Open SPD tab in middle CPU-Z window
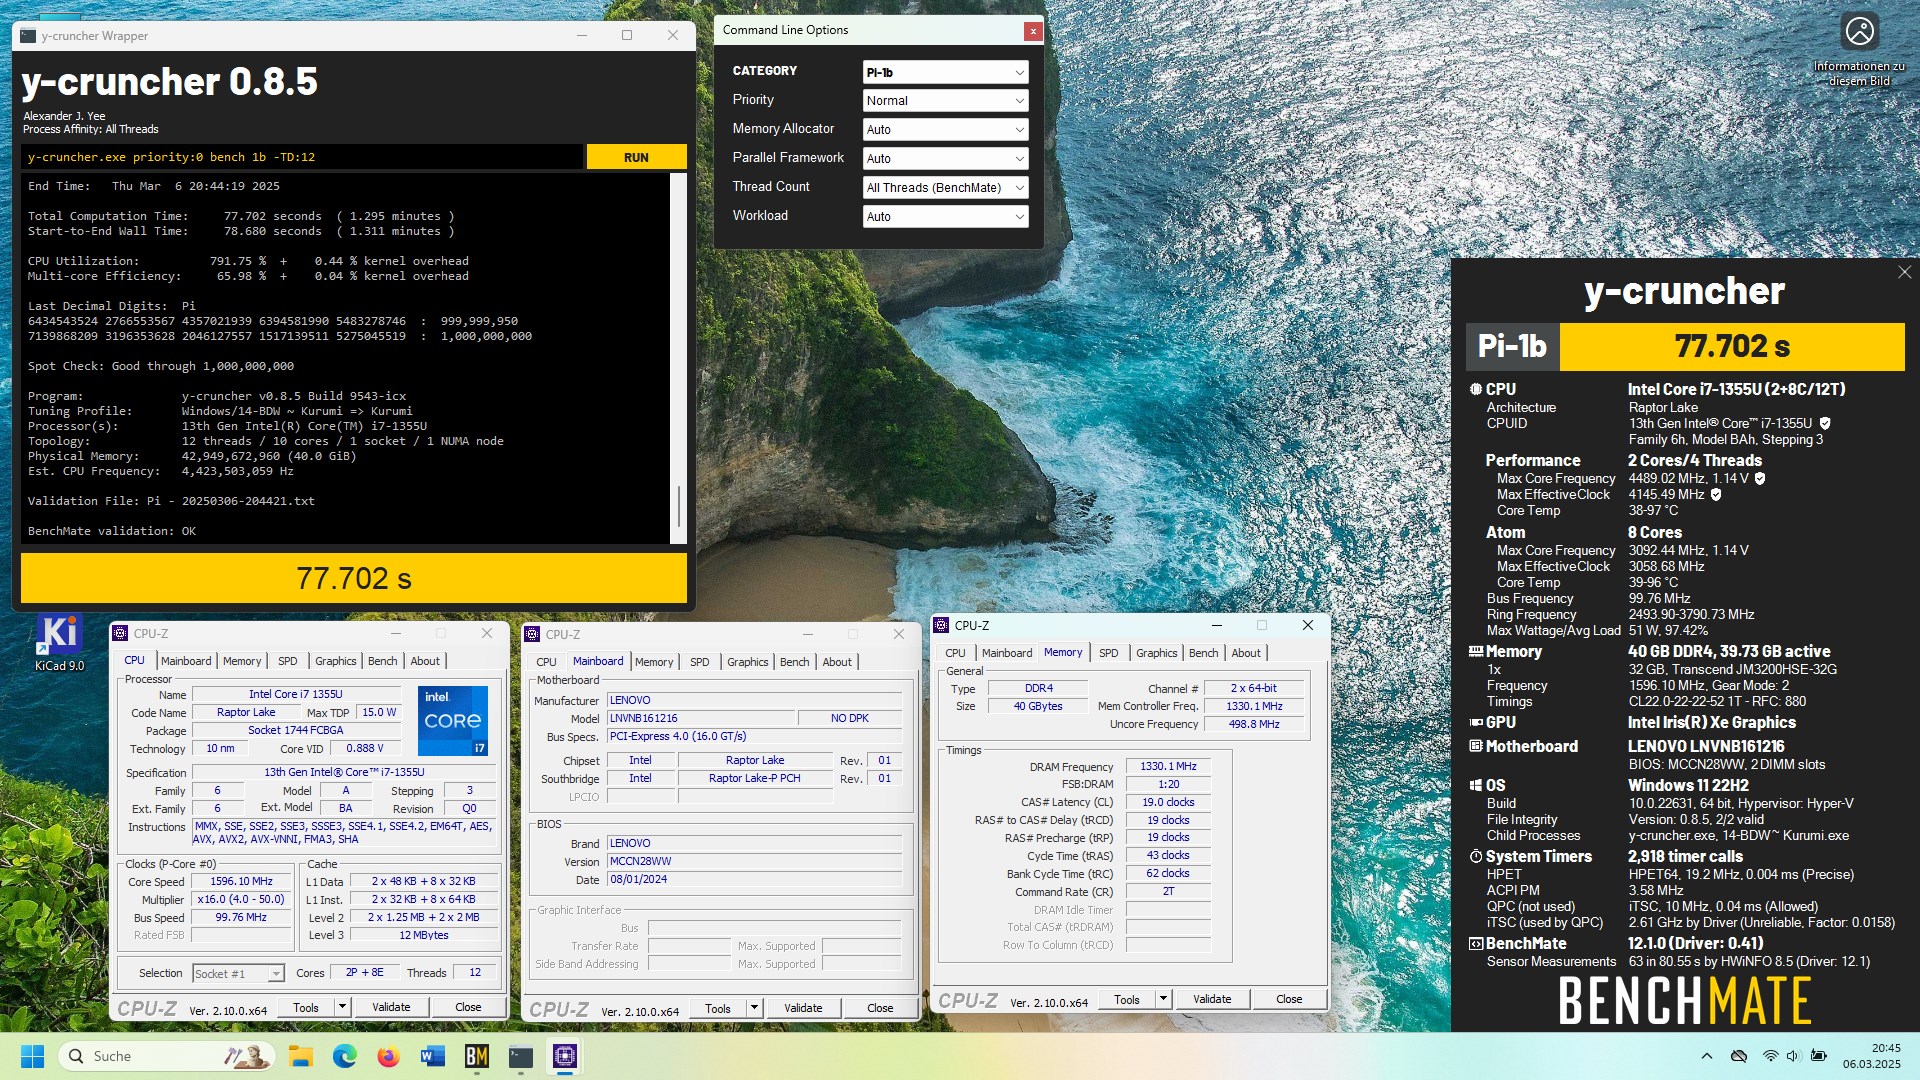This screenshot has width=1920, height=1080. [700, 662]
